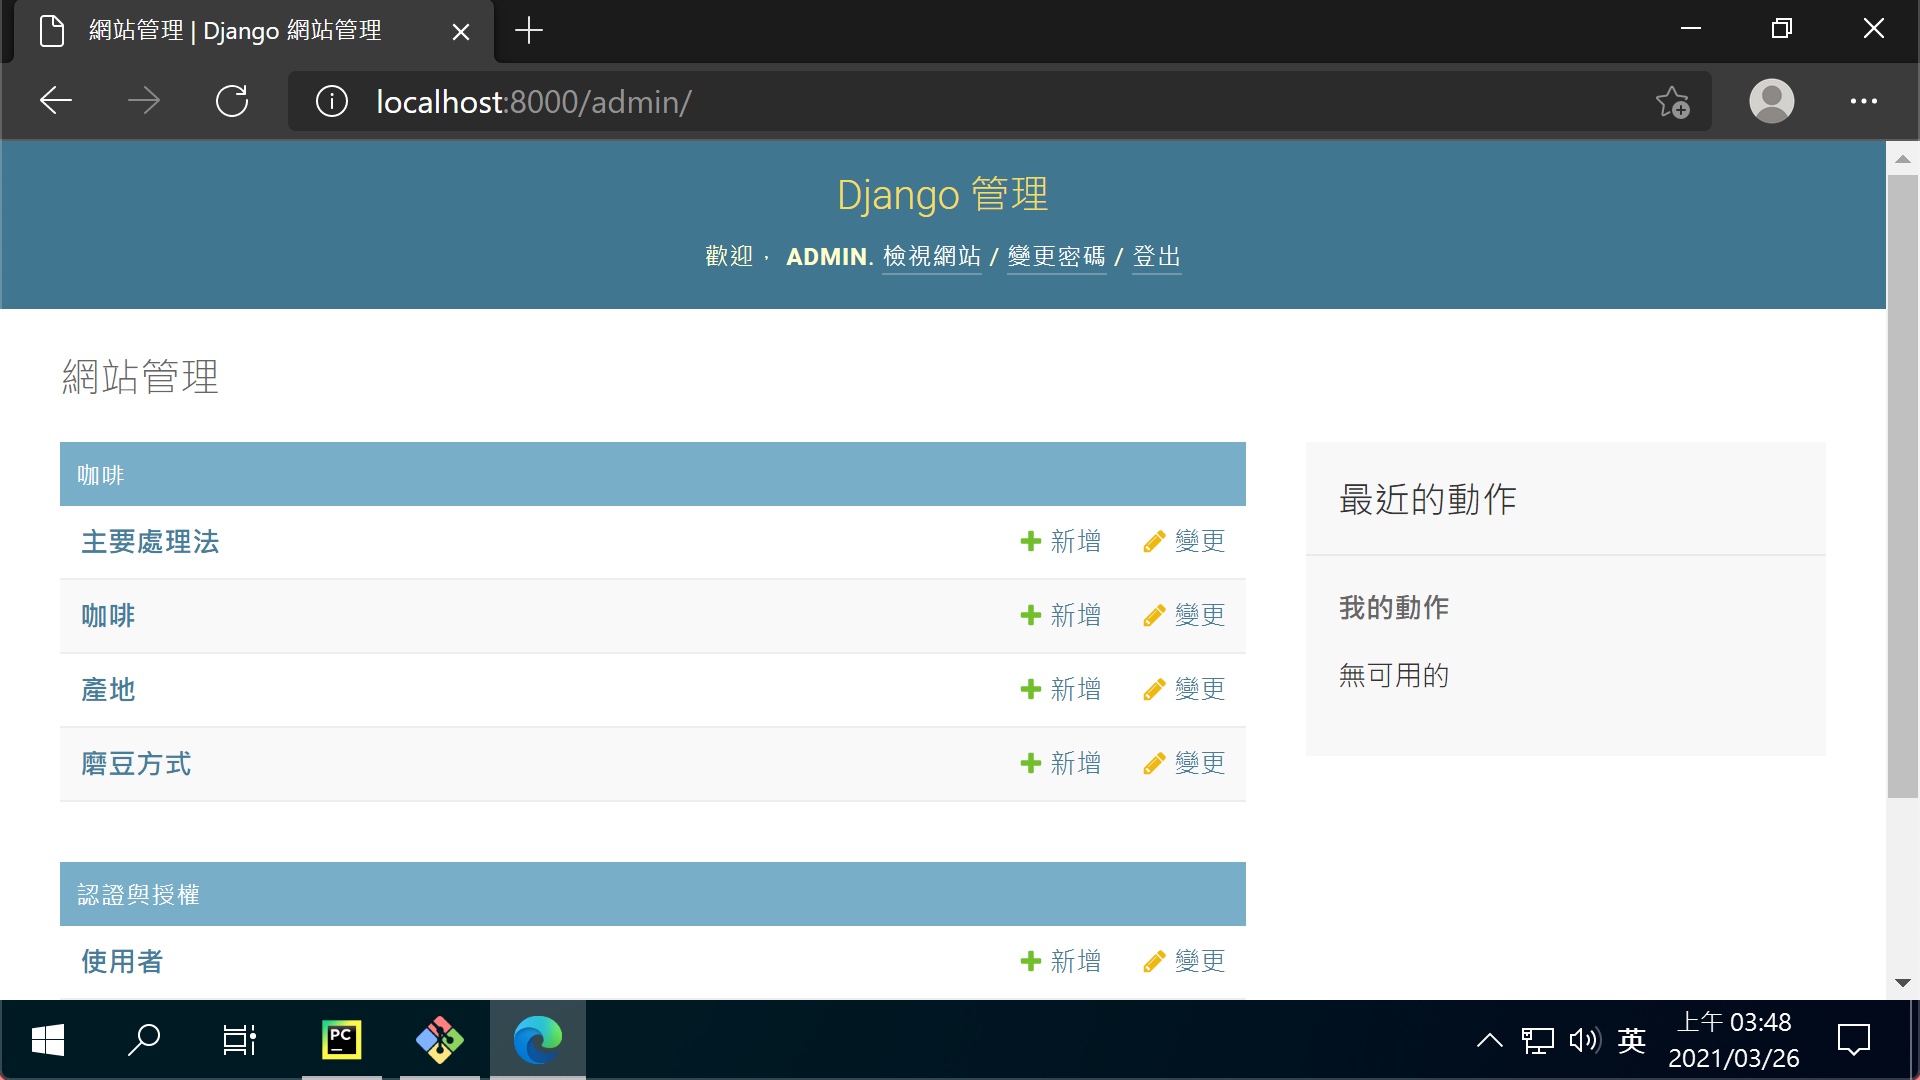This screenshot has width=1920, height=1080.
Task: Open the 咖啡 model link
Action: tap(108, 616)
